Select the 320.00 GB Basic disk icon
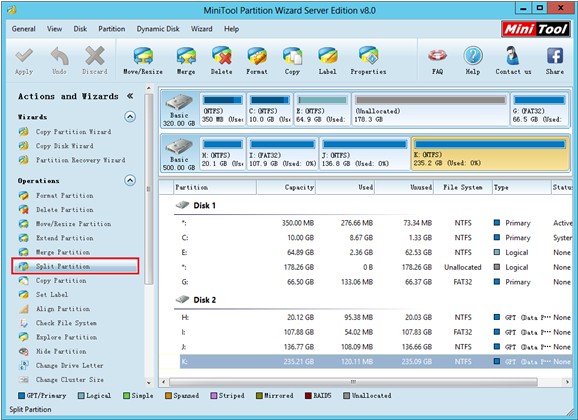This screenshot has width=578, height=420. pyautogui.click(x=179, y=110)
